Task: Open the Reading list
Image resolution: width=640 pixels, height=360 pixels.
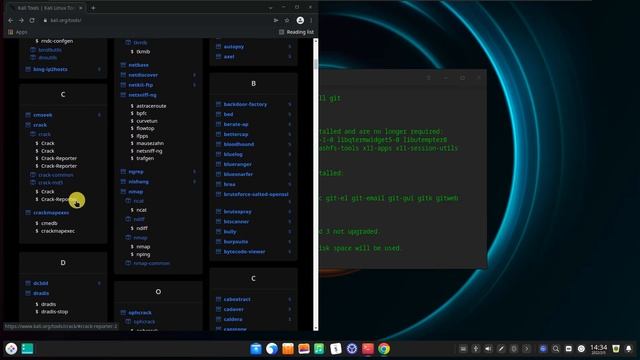Action: point(296,32)
